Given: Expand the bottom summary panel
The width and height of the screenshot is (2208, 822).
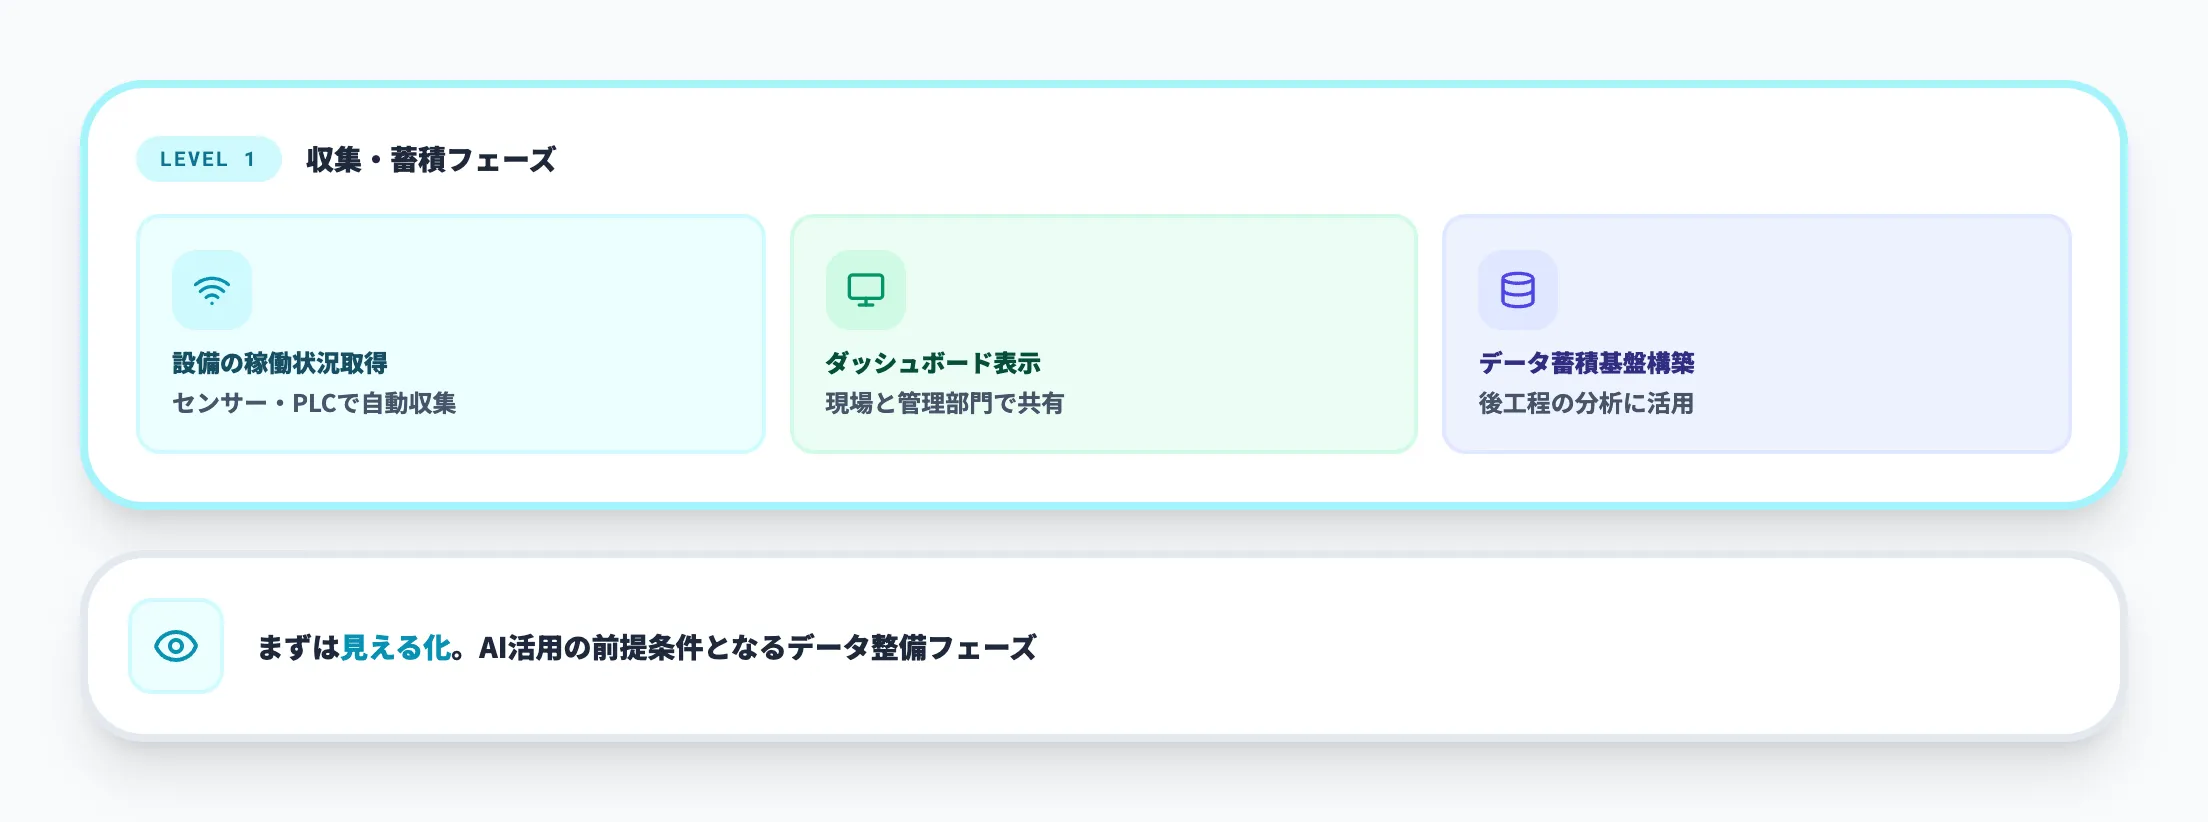Looking at the screenshot, I should [x=1100, y=647].
